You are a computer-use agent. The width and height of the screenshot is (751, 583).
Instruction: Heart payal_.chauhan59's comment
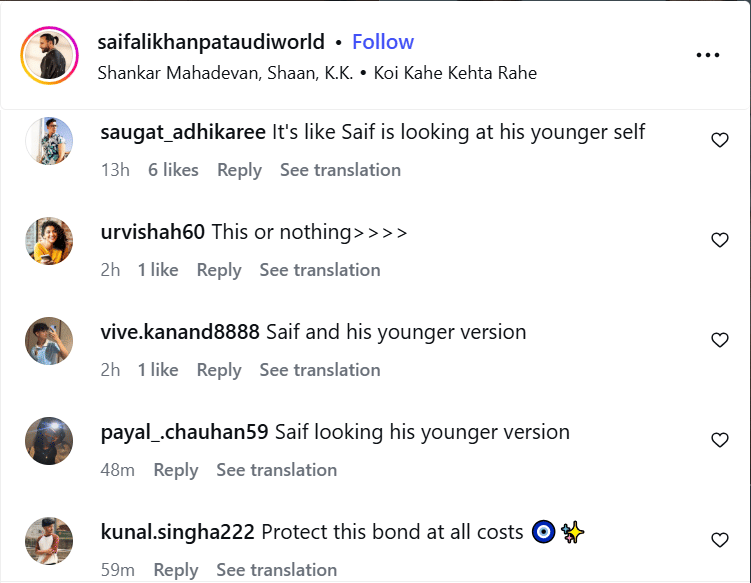(x=719, y=440)
